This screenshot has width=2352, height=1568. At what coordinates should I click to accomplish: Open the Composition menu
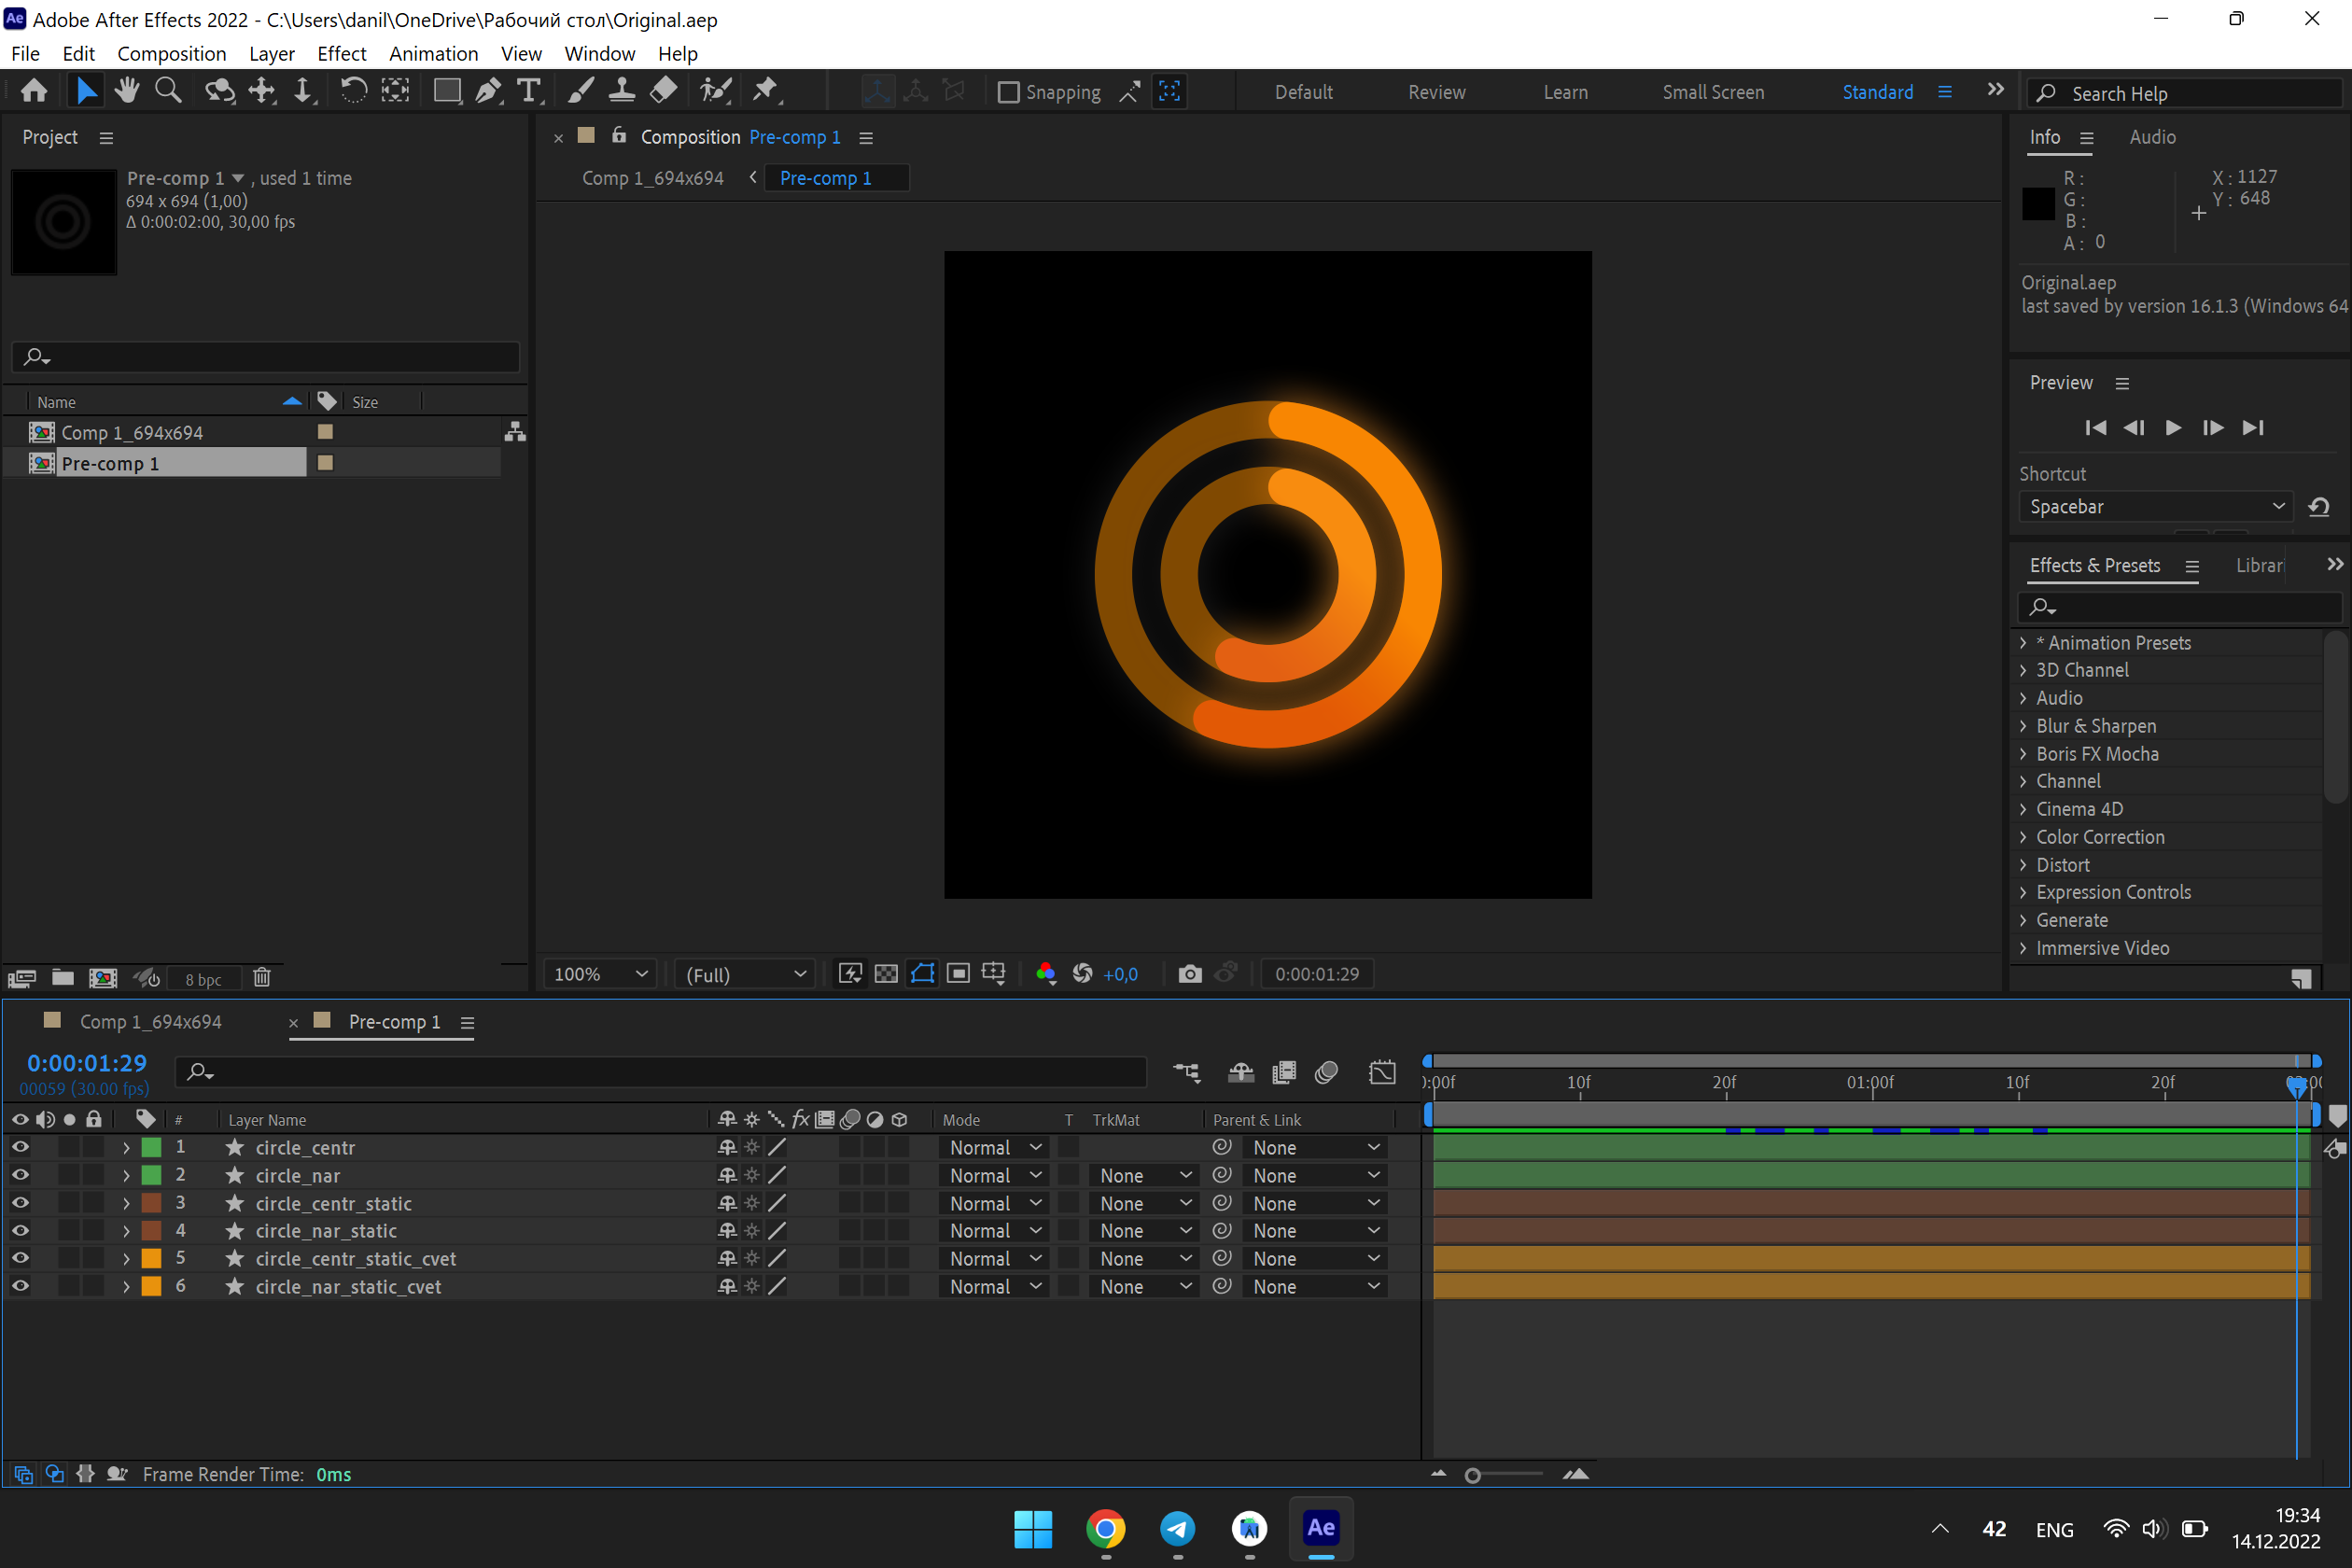171,53
